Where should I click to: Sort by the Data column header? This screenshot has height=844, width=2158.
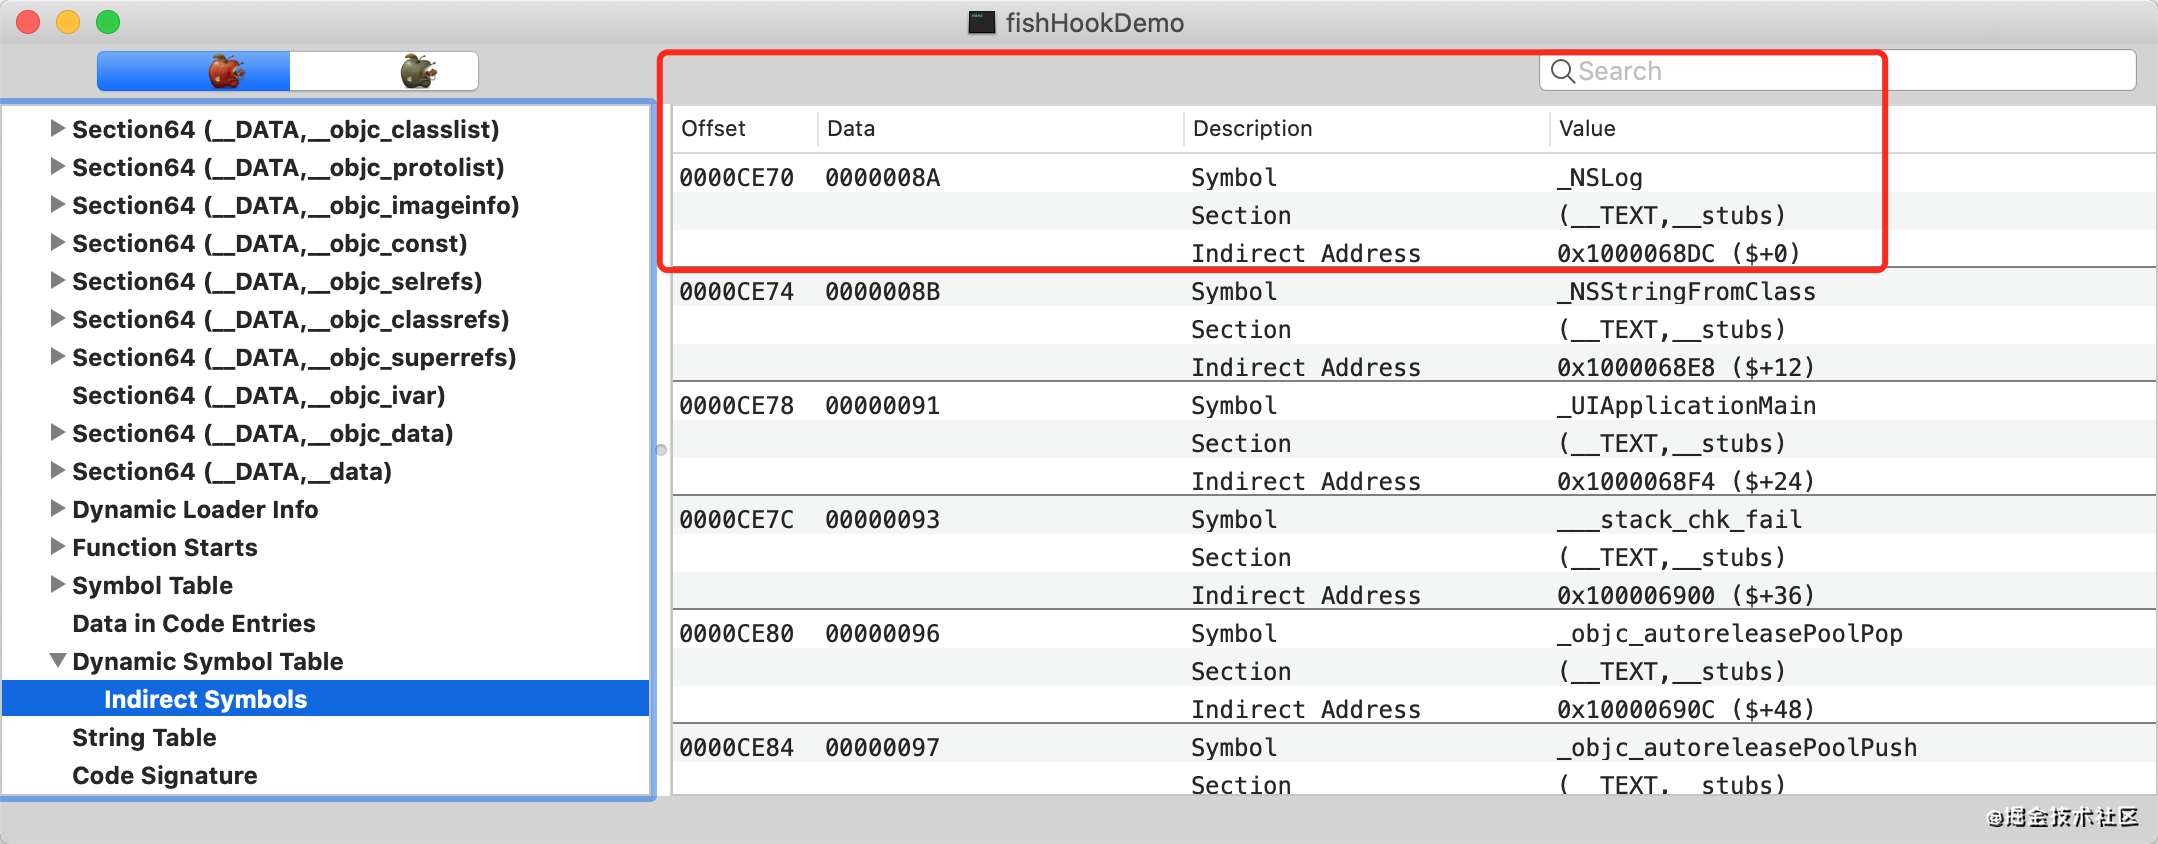coord(1001,129)
